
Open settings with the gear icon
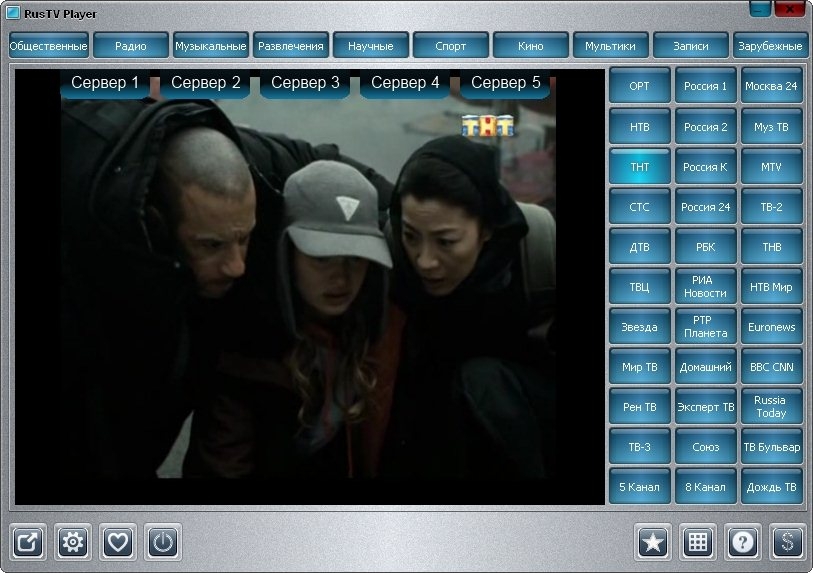coord(74,542)
